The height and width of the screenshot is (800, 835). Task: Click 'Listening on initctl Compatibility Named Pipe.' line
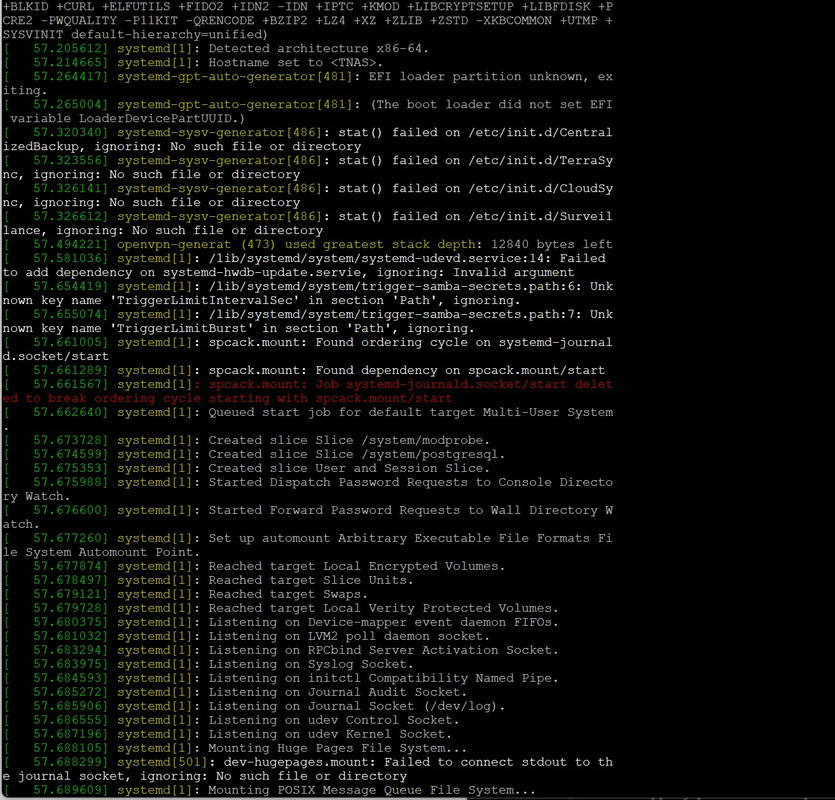383,677
